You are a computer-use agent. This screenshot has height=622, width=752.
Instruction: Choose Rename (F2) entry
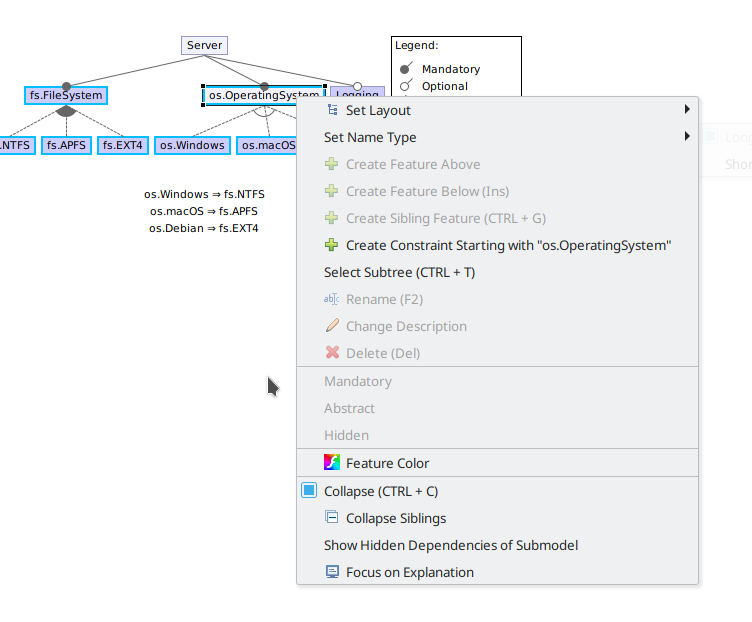tap(497, 299)
